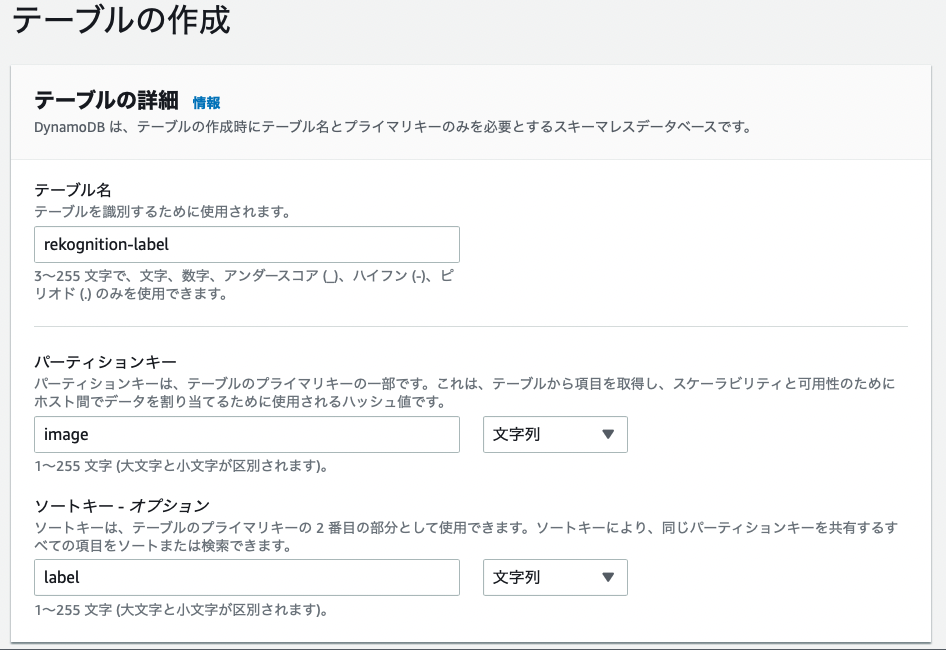Click the テーブル名 input containing rekognition-label
The height and width of the screenshot is (650, 946).
pos(247,244)
